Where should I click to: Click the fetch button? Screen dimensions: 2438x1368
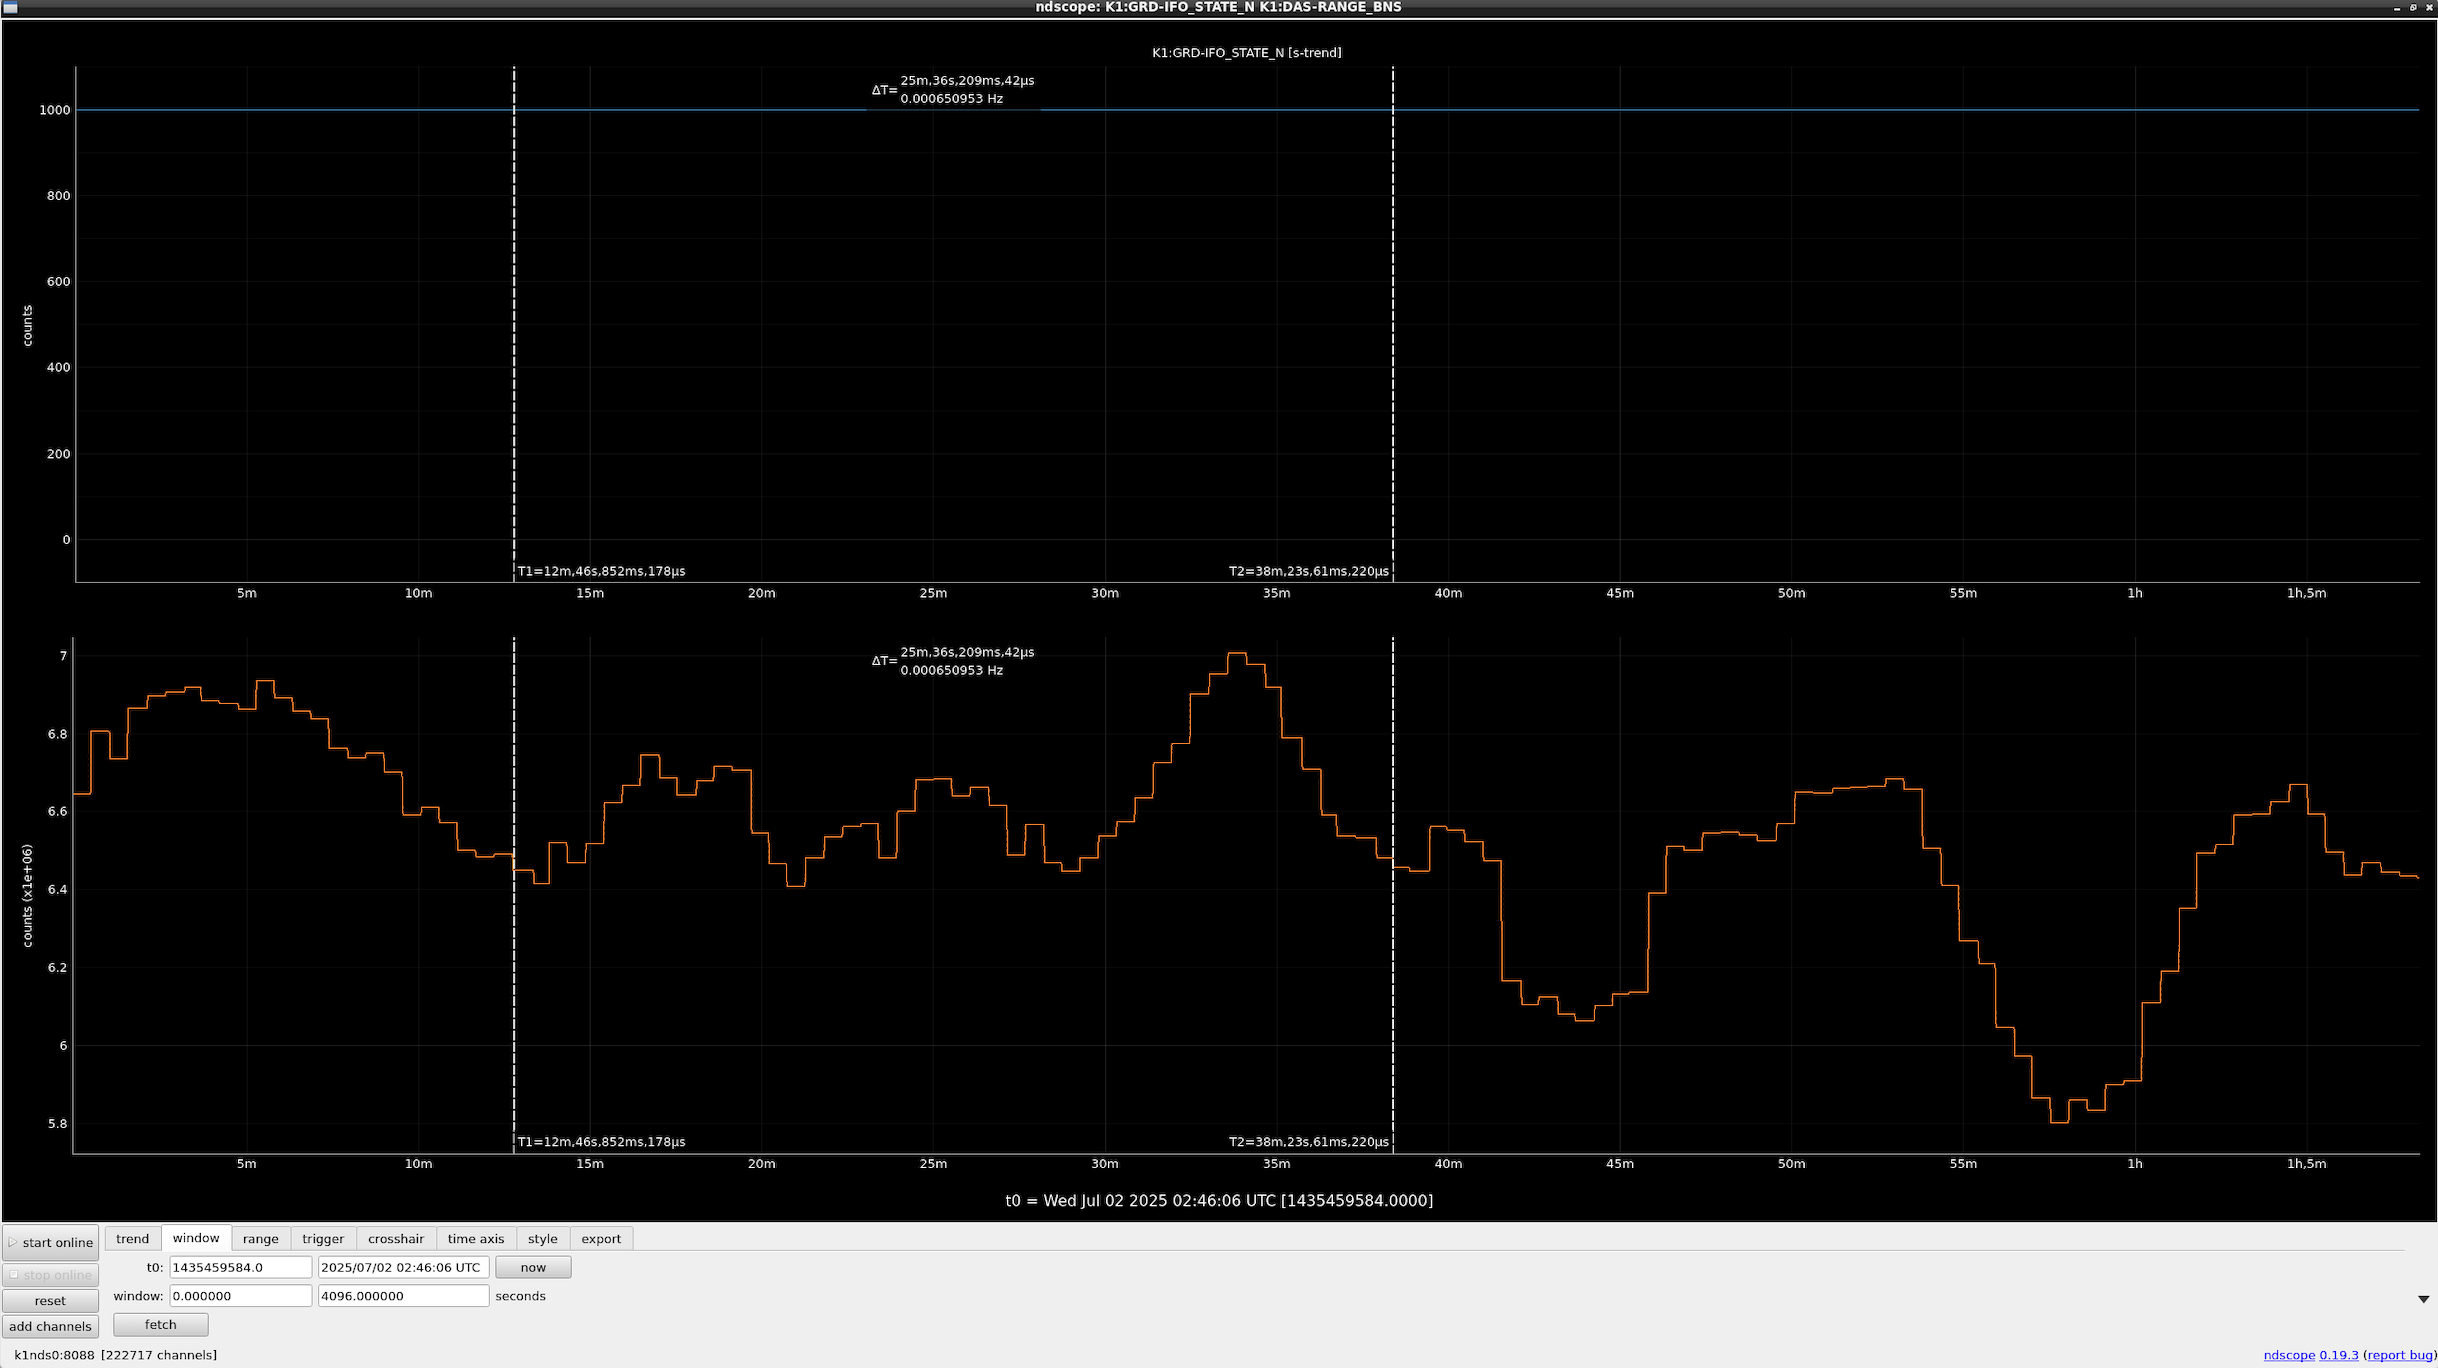(160, 1325)
